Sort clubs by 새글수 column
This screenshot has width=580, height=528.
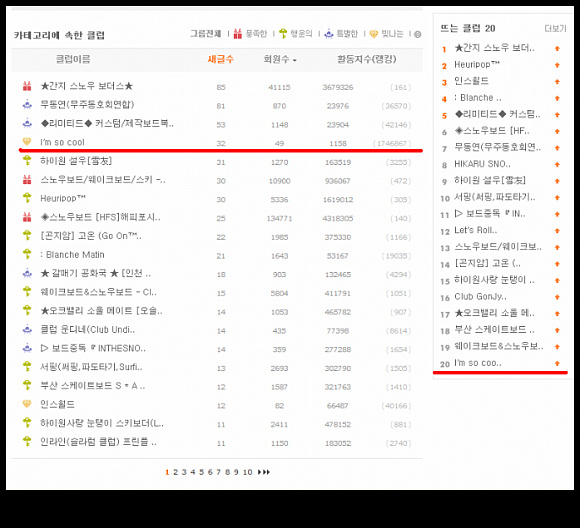click(220, 59)
